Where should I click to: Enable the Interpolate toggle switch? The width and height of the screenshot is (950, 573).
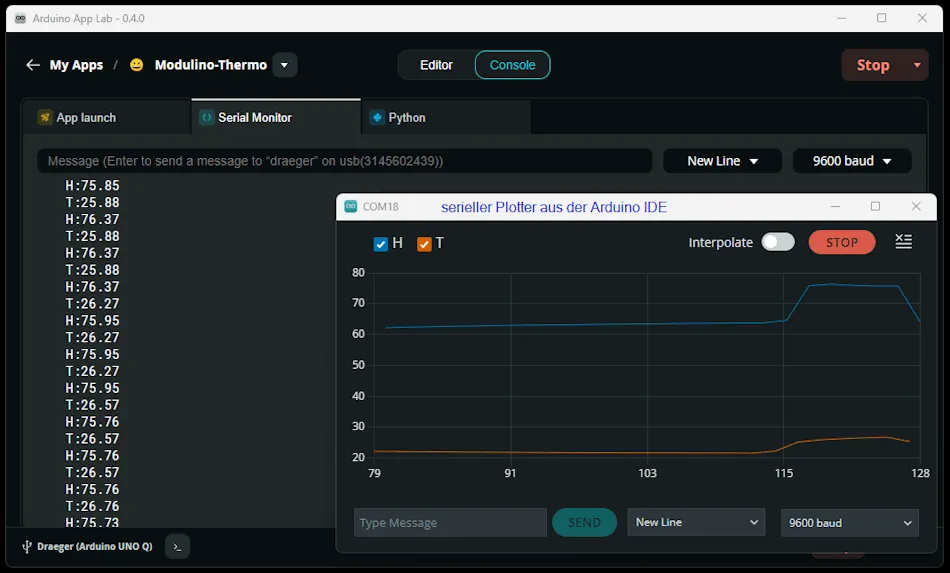pyautogui.click(x=777, y=242)
